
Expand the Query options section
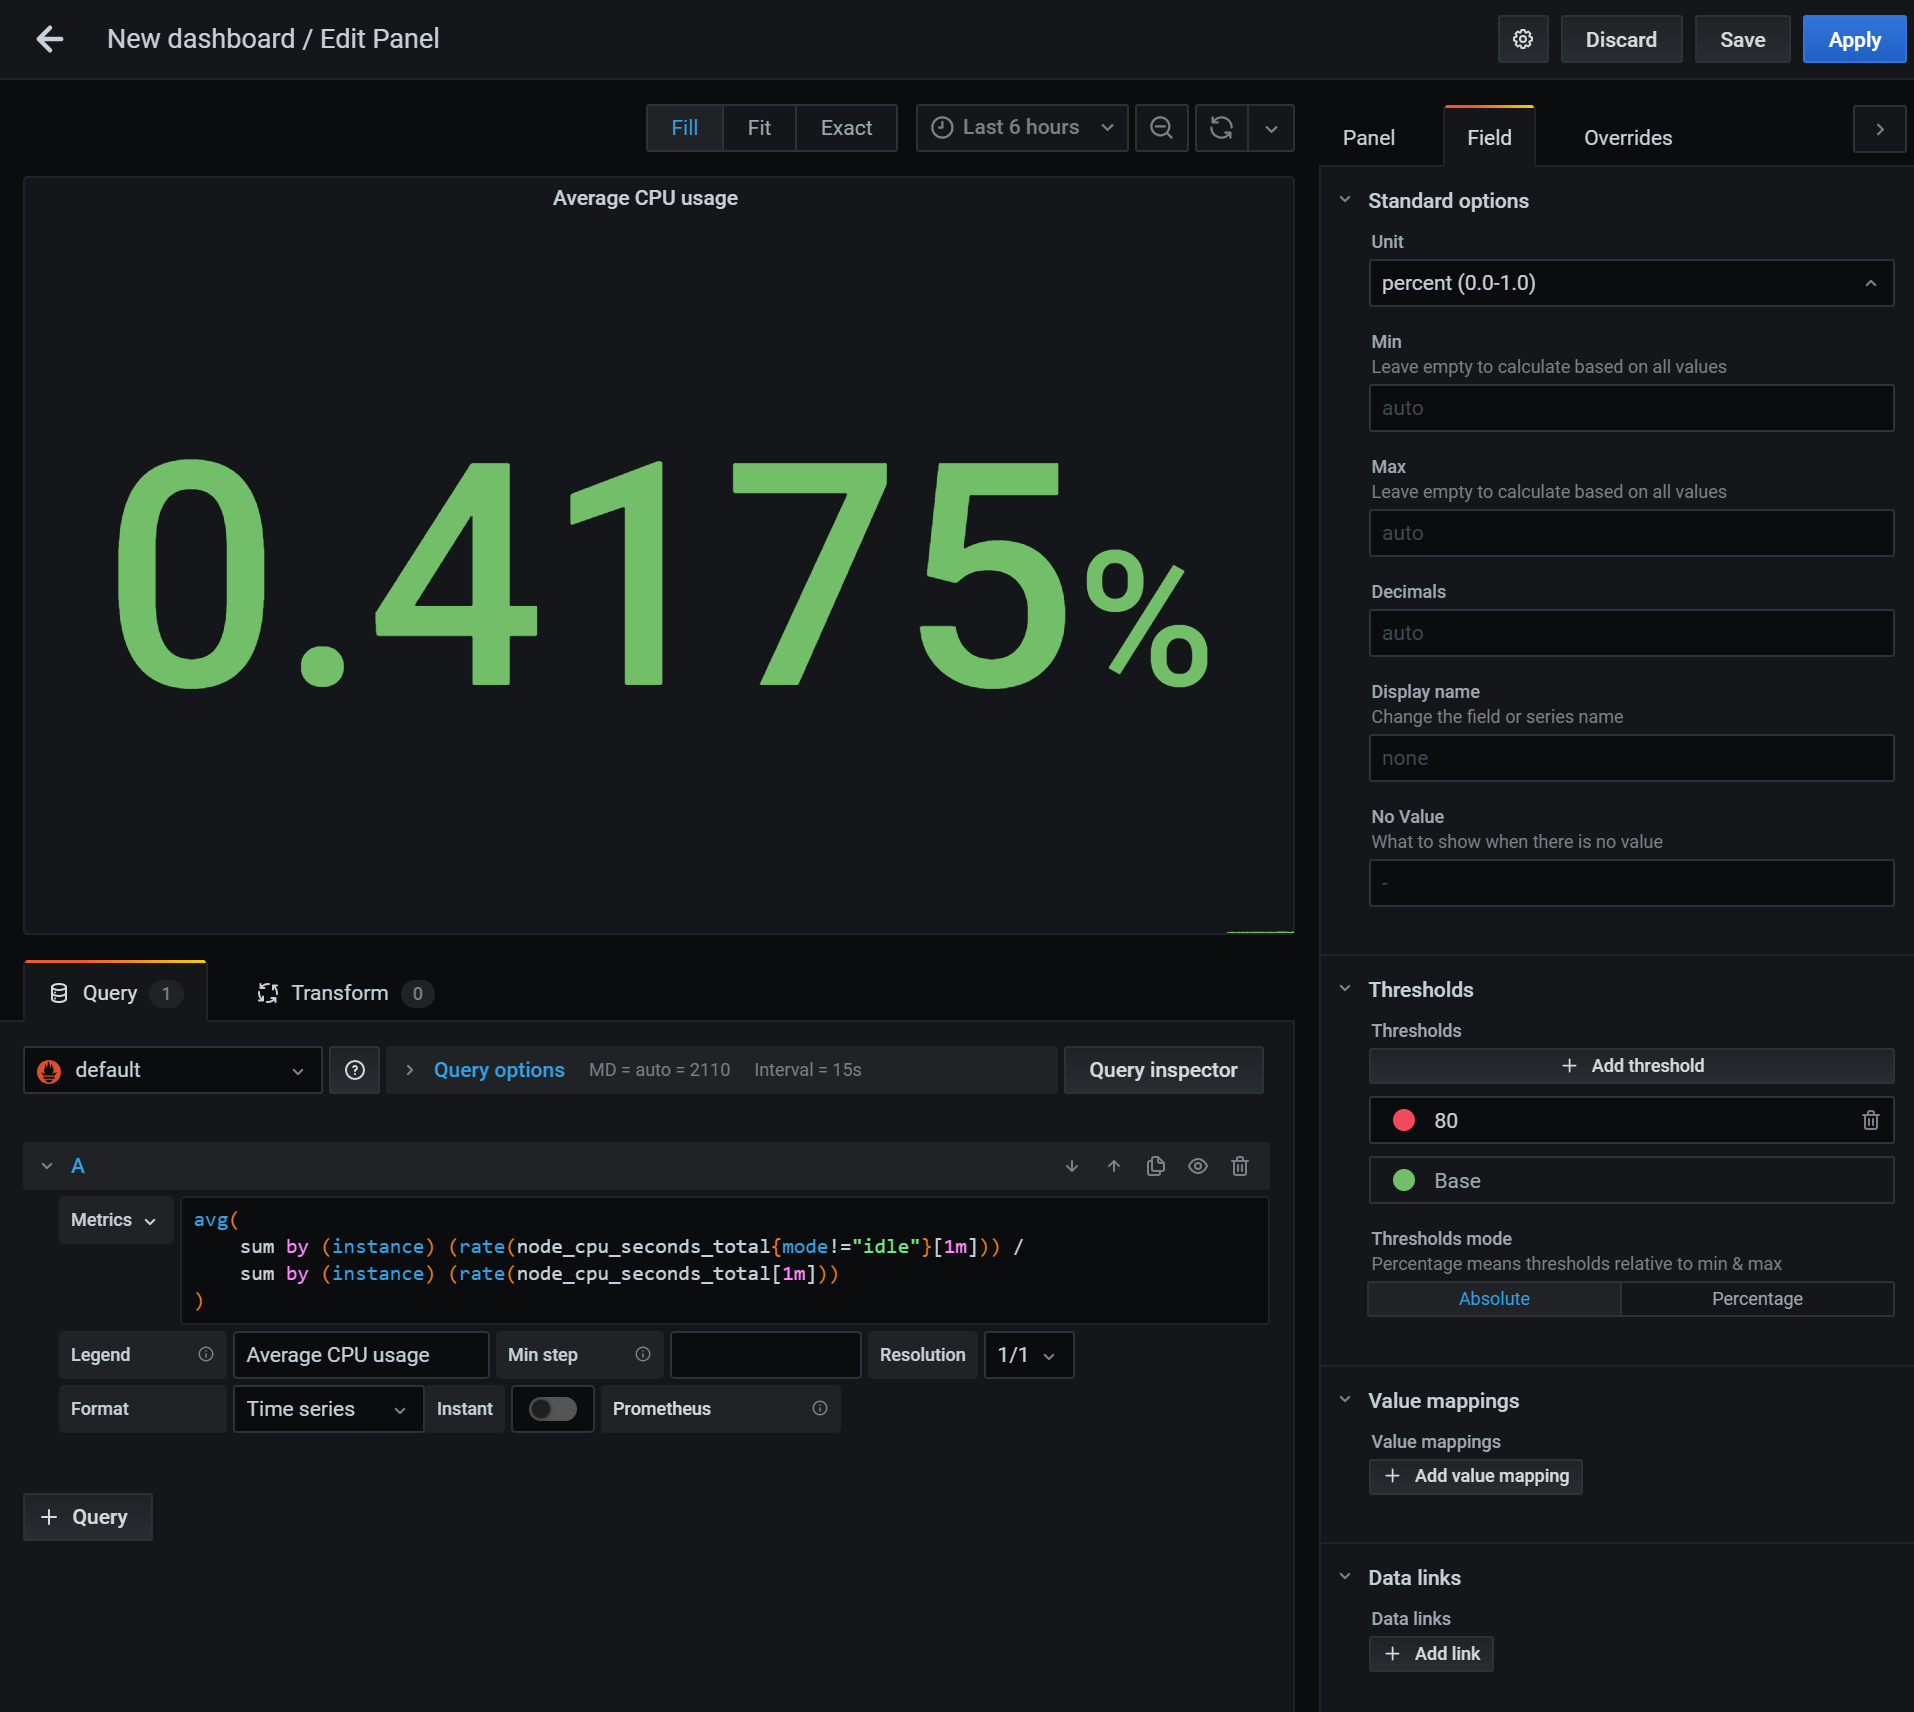pyautogui.click(x=498, y=1070)
